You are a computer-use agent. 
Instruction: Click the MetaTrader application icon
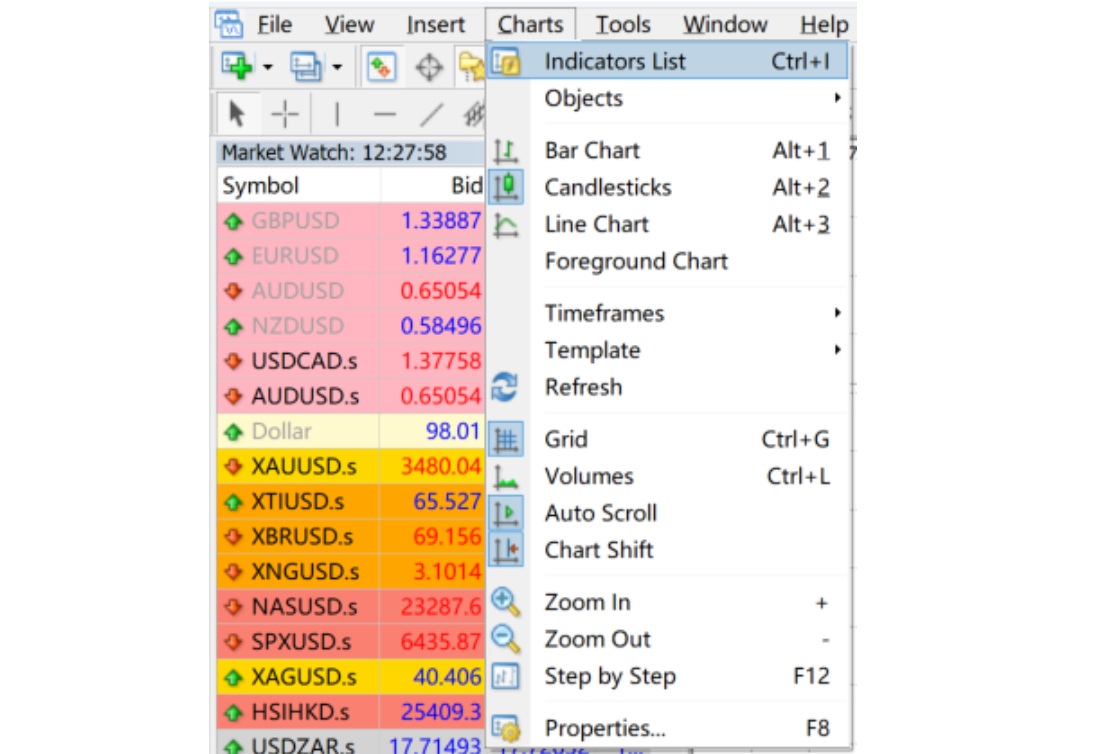coord(229,24)
